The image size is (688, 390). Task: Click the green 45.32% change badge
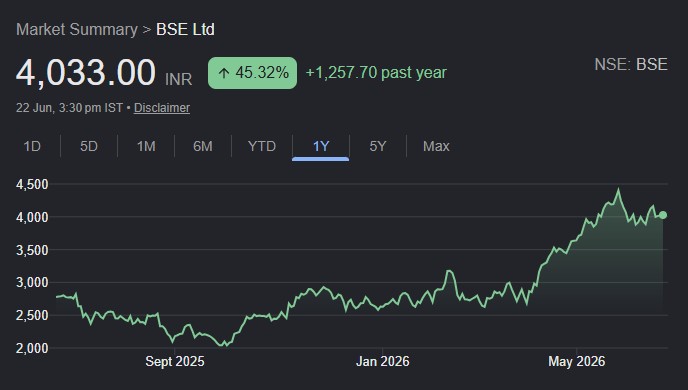click(x=252, y=73)
